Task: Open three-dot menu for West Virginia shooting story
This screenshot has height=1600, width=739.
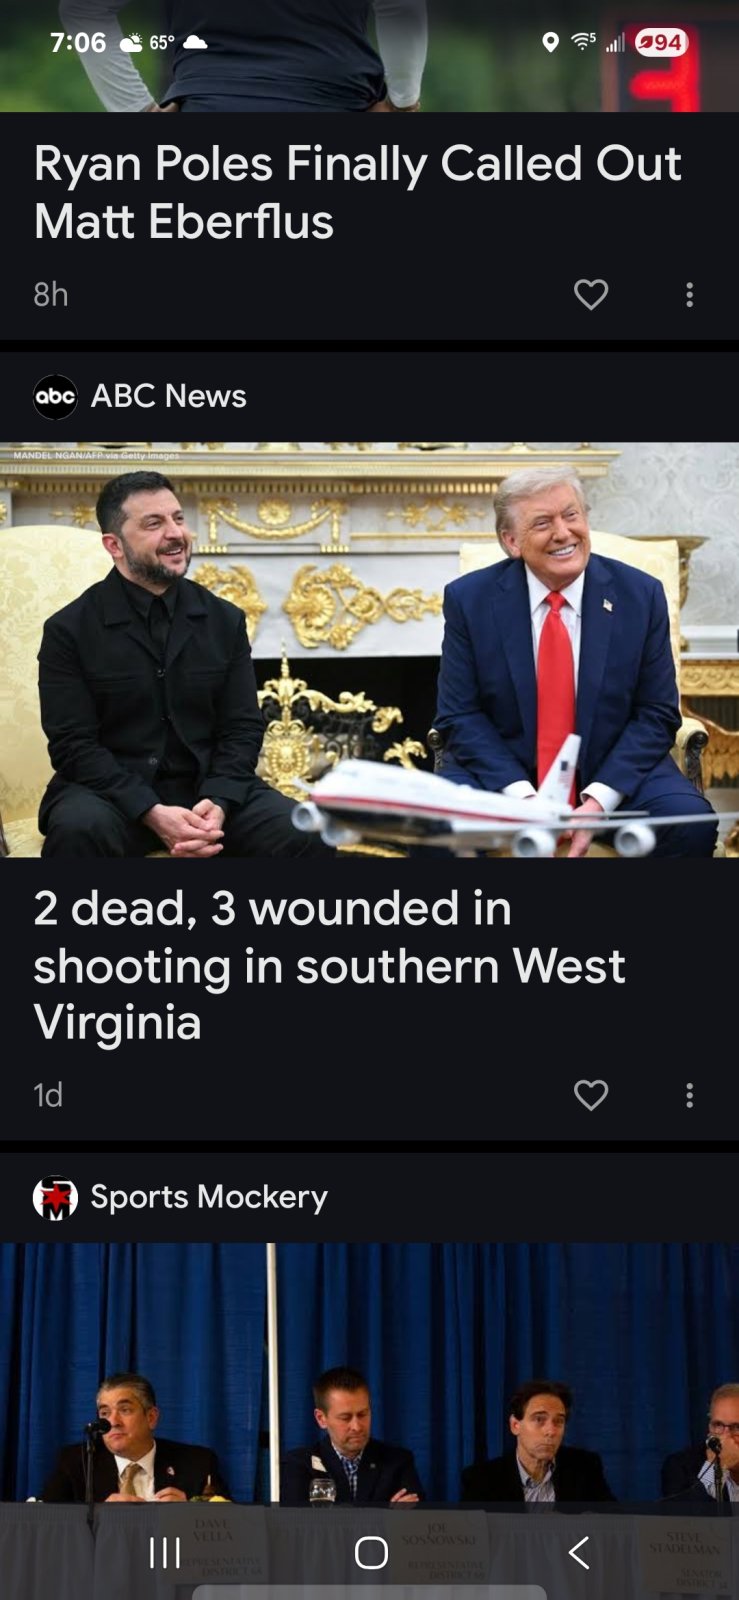Action: click(689, 1095)
